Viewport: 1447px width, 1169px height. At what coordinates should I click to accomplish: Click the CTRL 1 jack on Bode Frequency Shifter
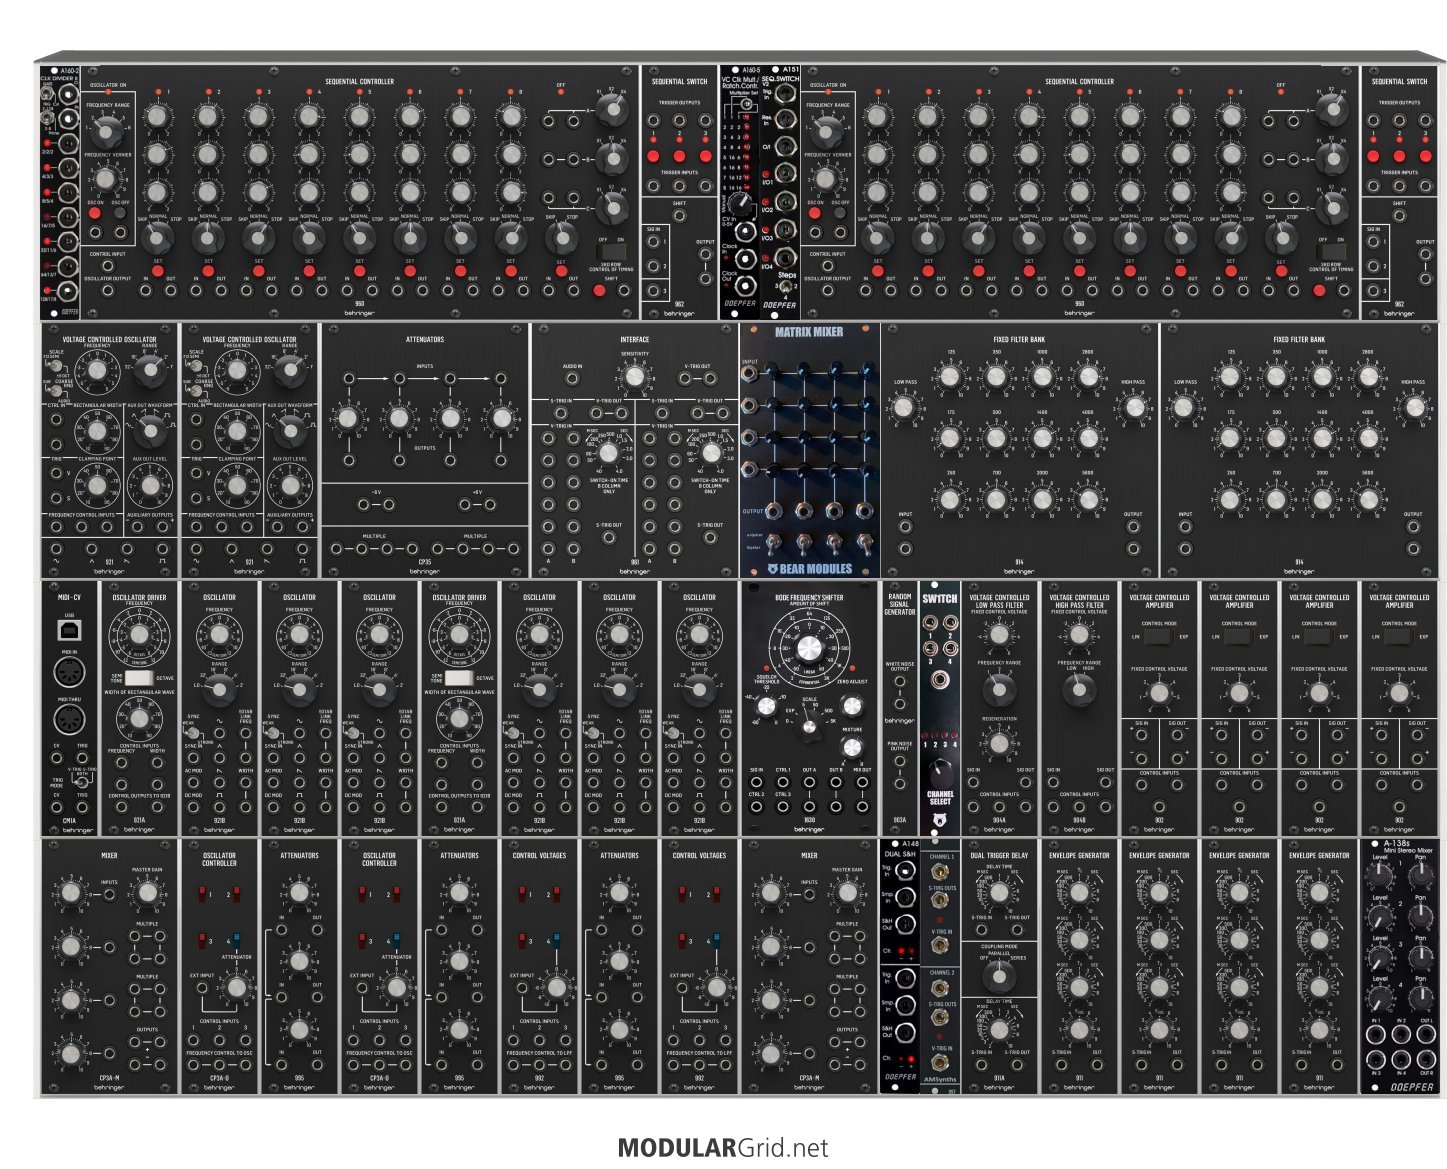coord(783,781)
